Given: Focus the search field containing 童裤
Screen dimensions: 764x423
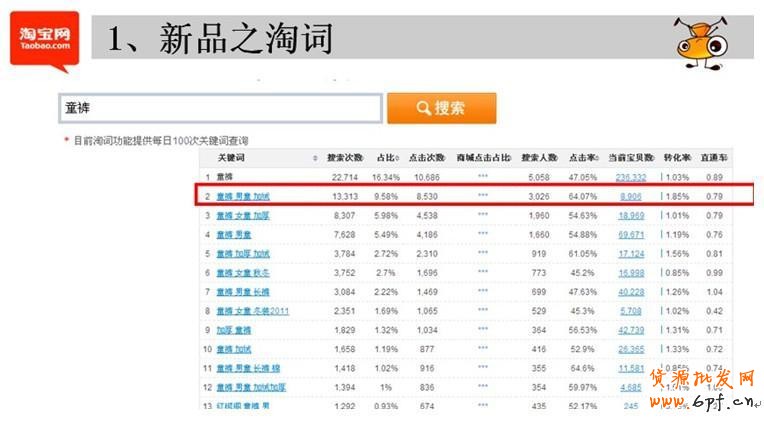Looking at the screenshot, I should [x=220, y=108].
